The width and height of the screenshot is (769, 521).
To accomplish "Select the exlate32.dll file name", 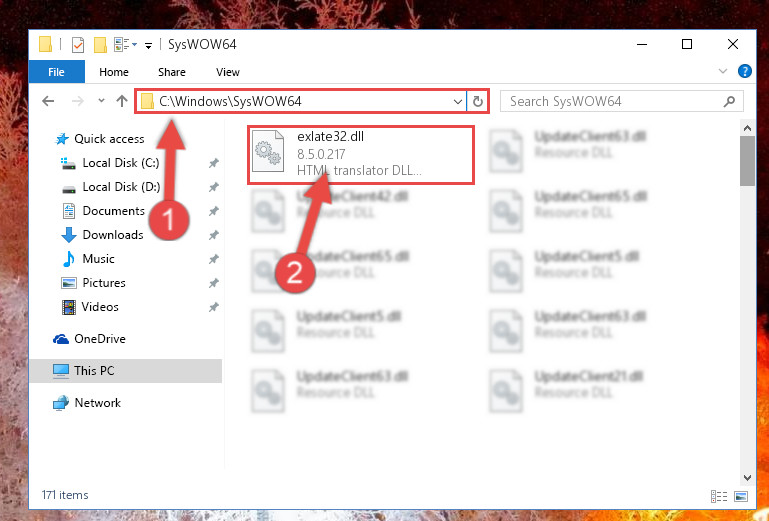I will point(331,136).
